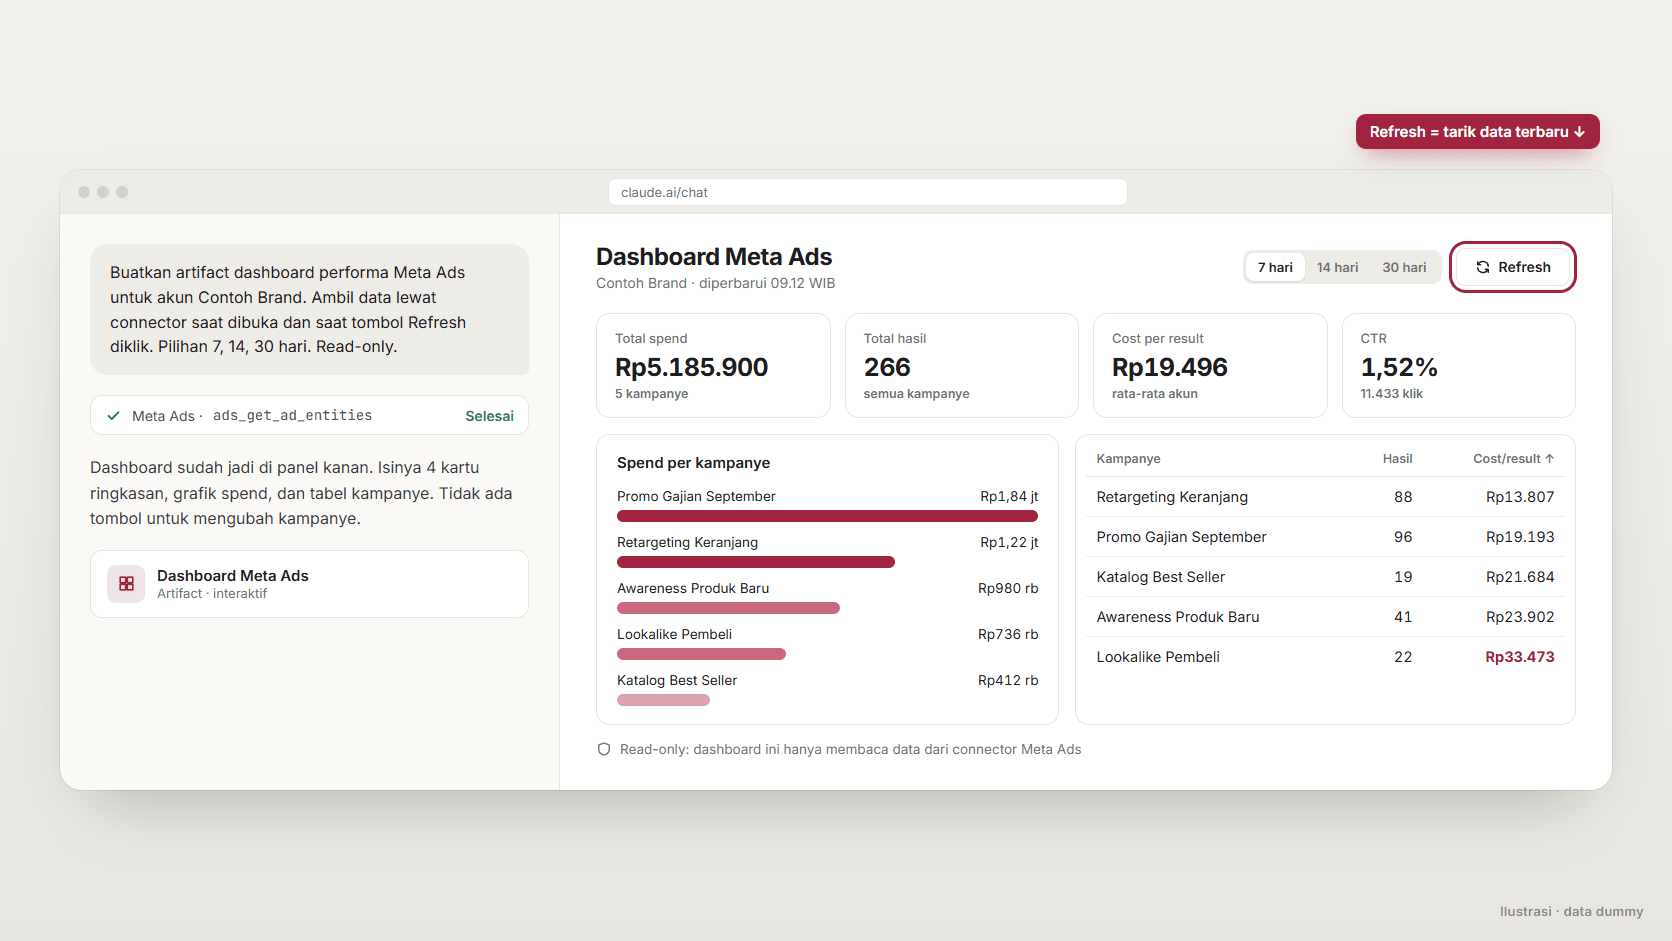Select Katalog Best Seller table row
This screenshot has width=1672, height=941.
(x=1325, y=577)
